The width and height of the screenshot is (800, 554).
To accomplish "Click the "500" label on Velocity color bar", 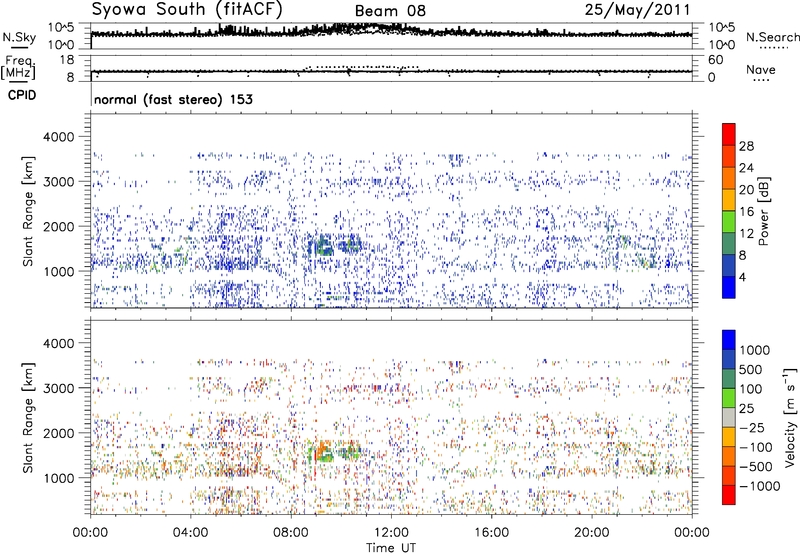I will point(751,370).
